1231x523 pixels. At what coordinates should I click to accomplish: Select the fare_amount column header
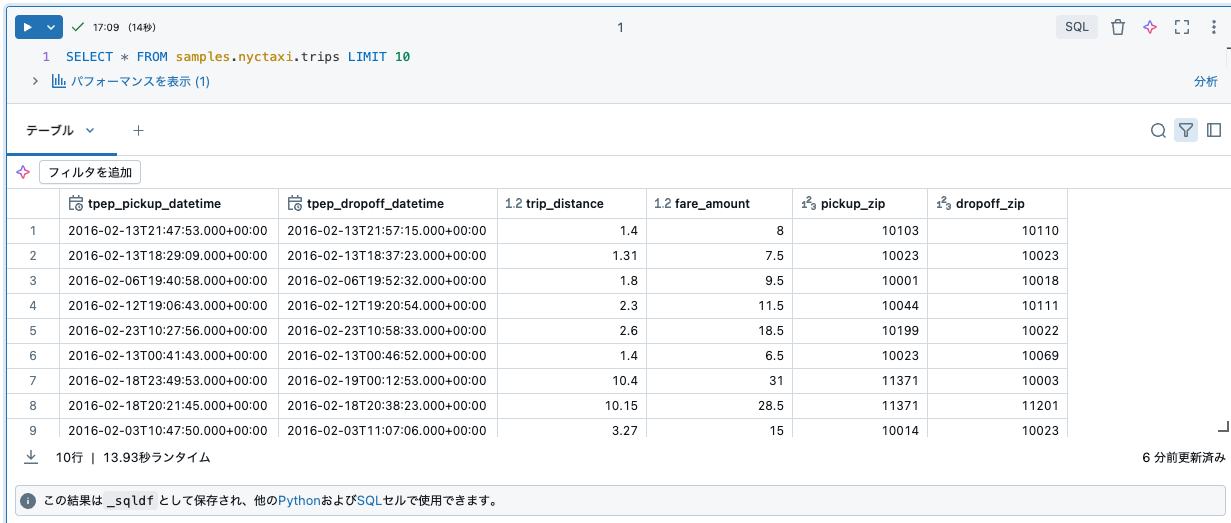(719, 203)
